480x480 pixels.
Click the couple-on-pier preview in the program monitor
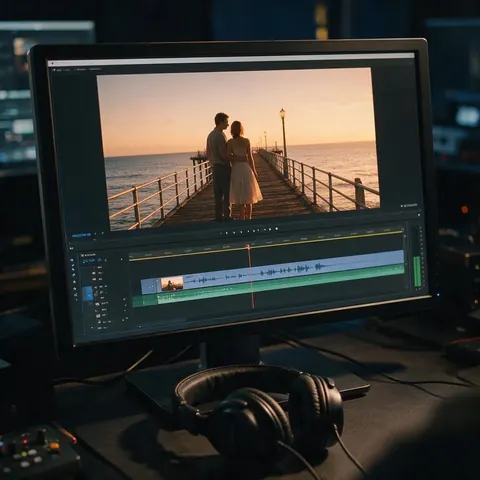[x=239, y=149]
